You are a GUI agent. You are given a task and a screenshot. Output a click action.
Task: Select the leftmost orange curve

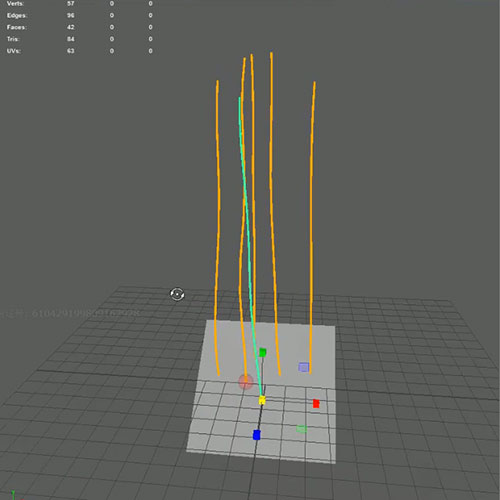(218, 227)
